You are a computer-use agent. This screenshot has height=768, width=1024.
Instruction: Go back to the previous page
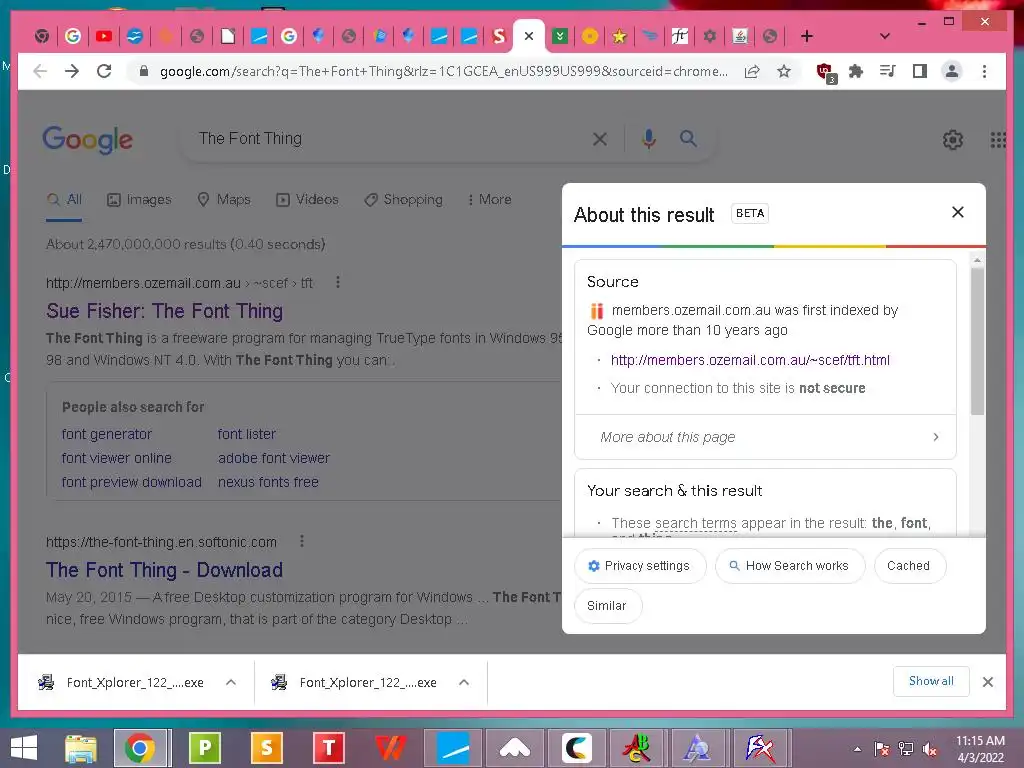click(x=40, y=71)
